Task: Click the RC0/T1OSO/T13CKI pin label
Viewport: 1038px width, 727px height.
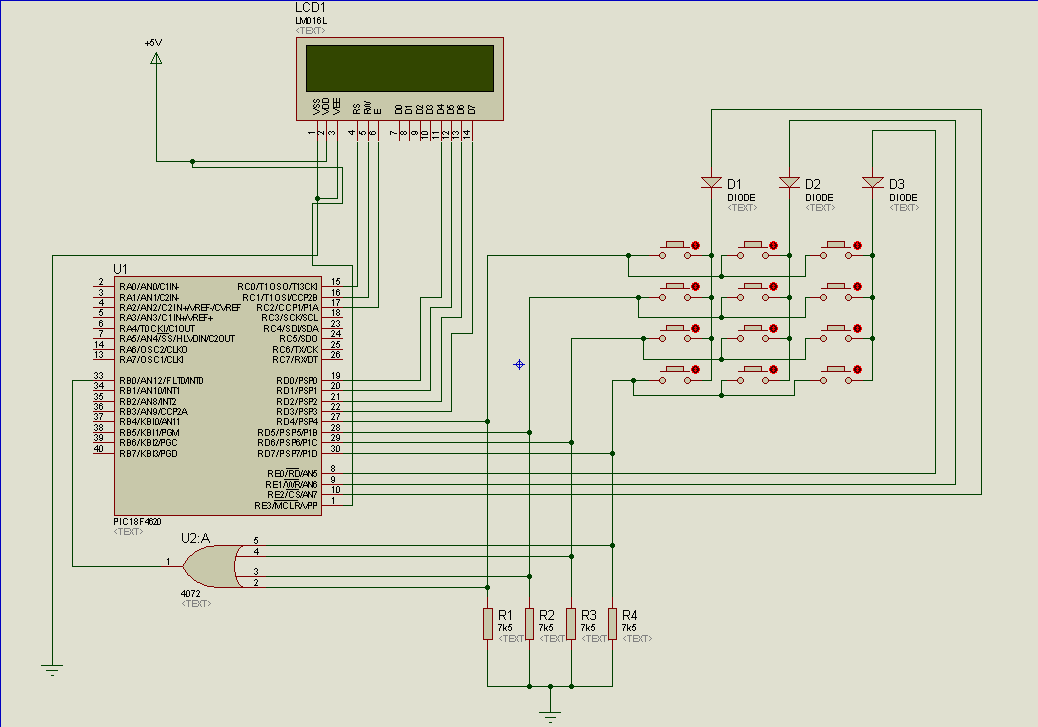Action: point(277,287)
